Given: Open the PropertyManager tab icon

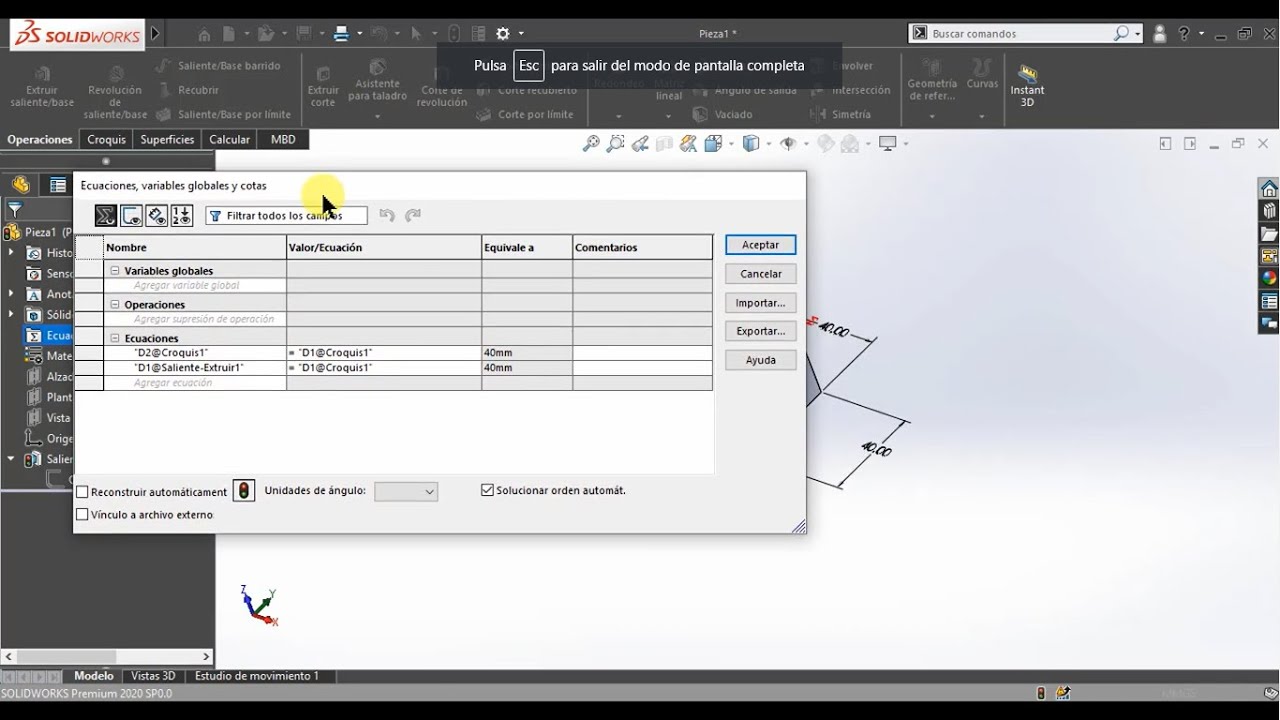Looking at the screenshot, I should [x=58, y=185].
